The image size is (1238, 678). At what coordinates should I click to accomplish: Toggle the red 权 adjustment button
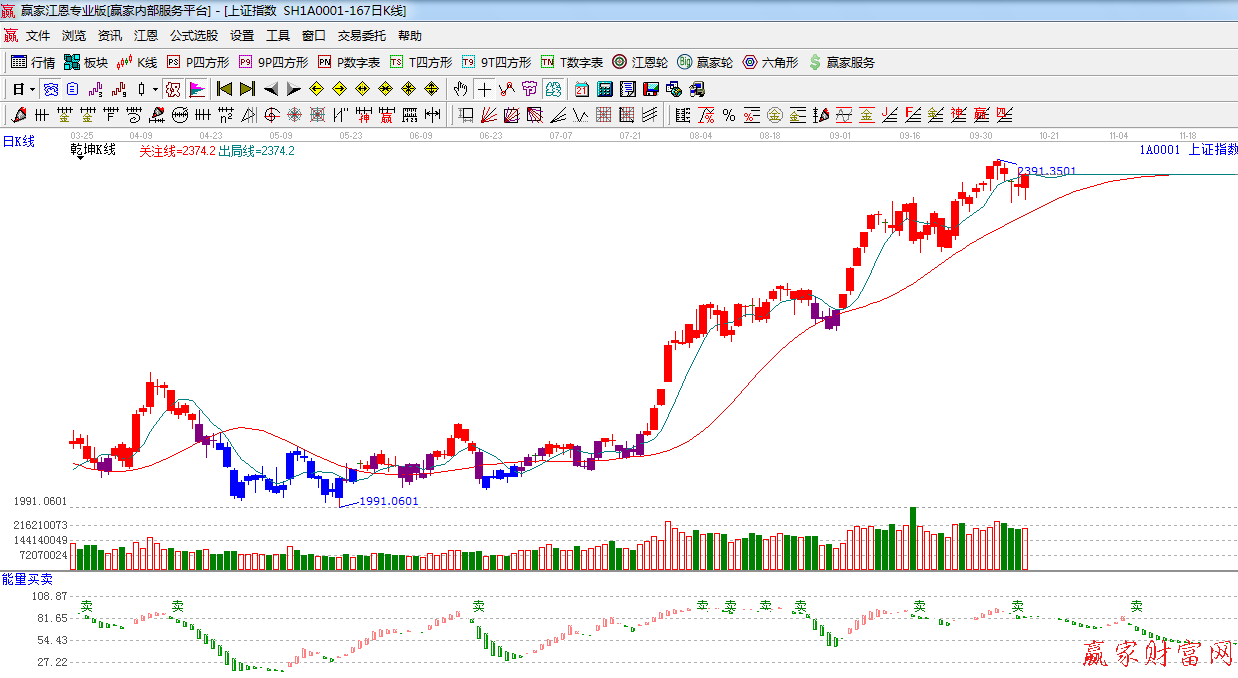(x=173, y=89)
